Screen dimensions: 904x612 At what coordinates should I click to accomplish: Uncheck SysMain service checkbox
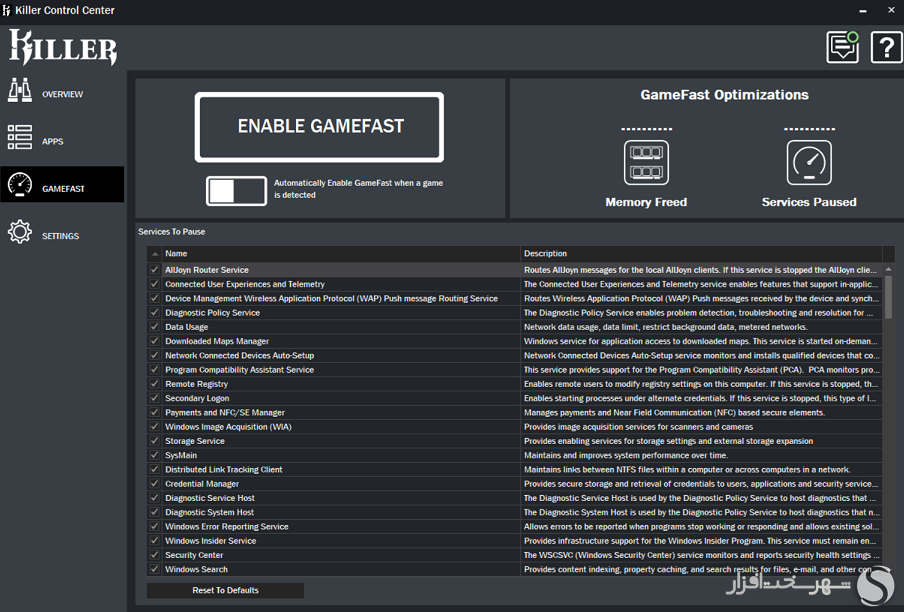[154, 455]
